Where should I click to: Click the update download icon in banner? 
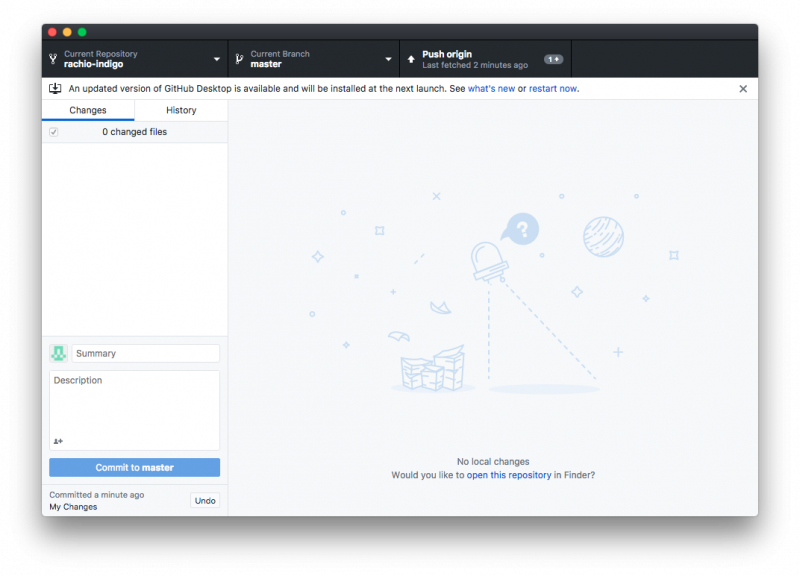click(x=55, y=88)
